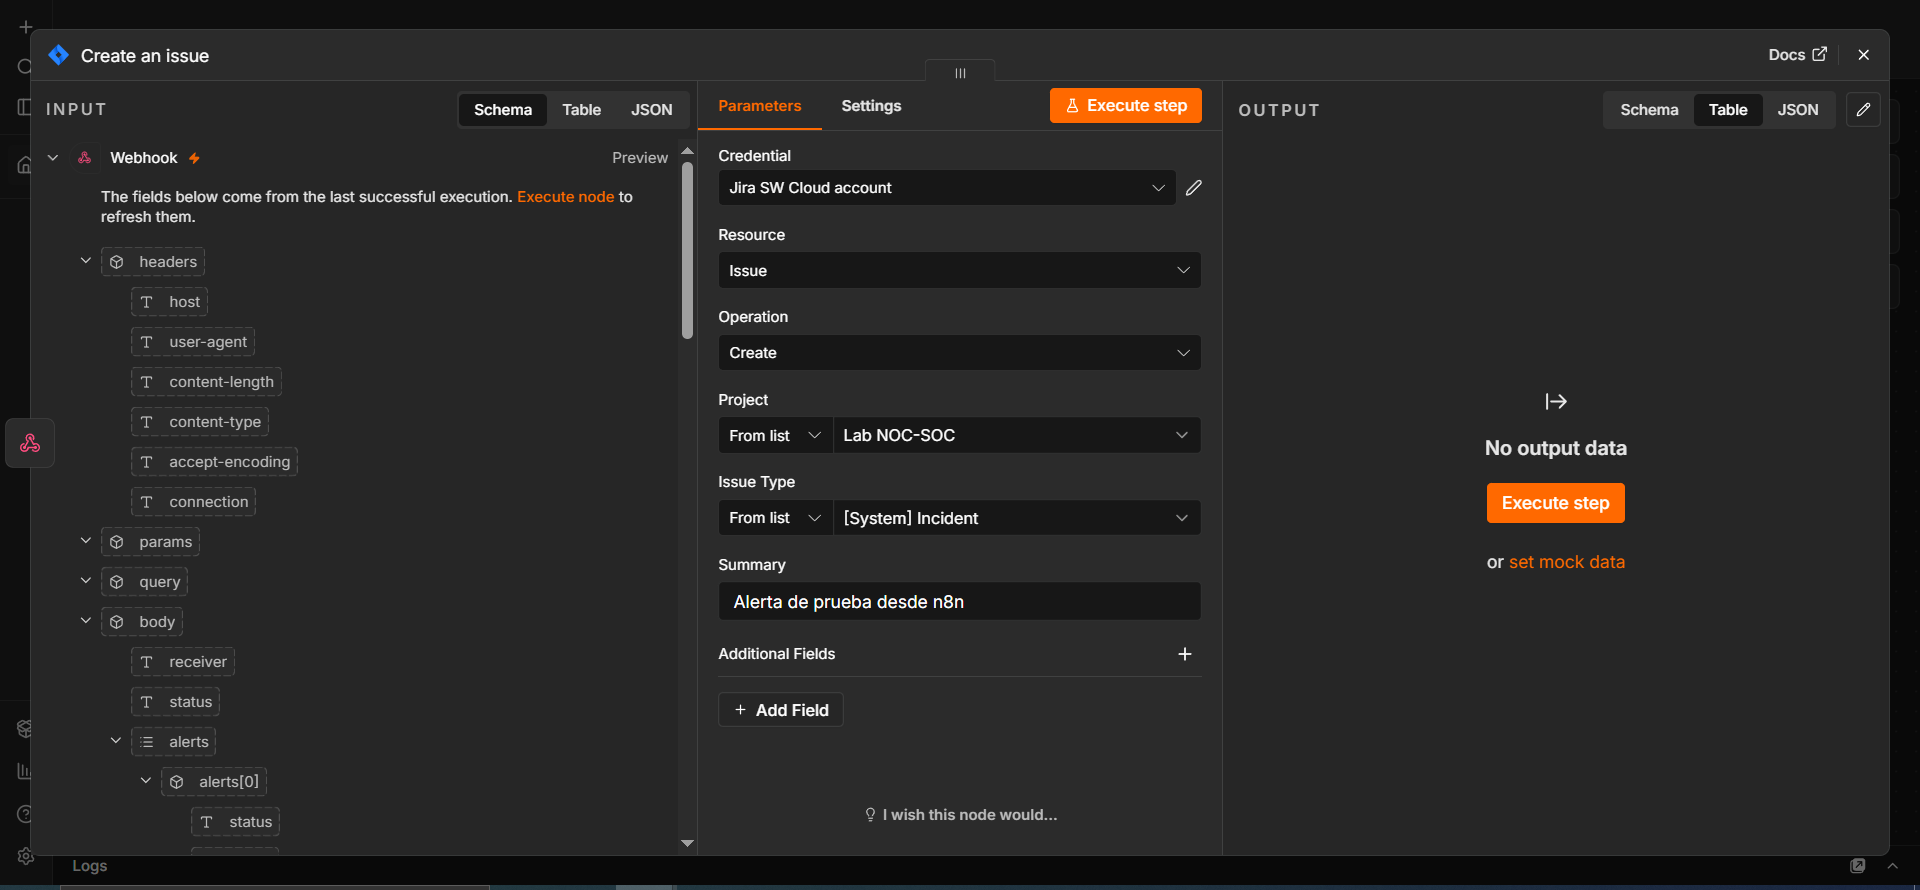Select the Parameters tab
The image size is (1920, 890).
coord(759,106)
